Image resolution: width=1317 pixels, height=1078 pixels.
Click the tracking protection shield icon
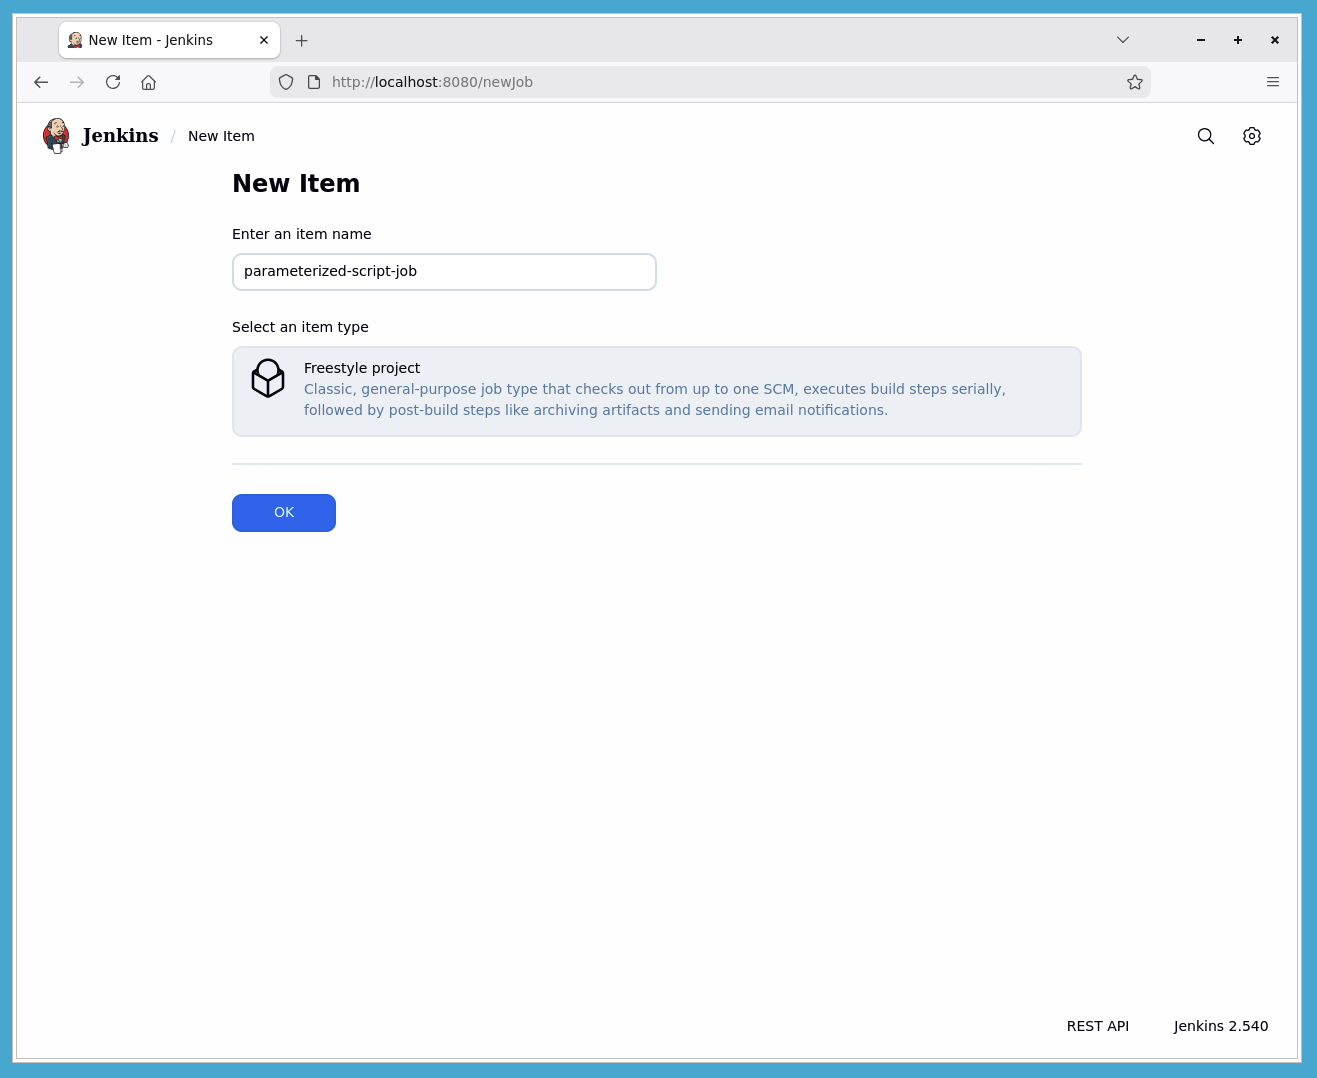coord(286,82)
